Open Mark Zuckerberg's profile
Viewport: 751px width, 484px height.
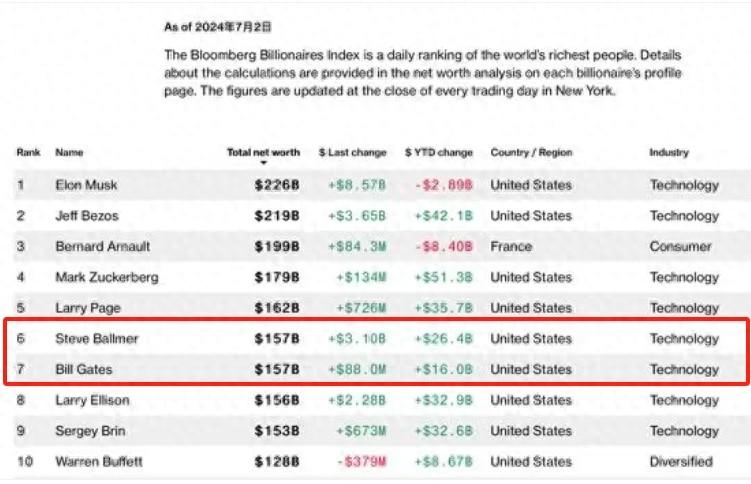click(x=107, y=277)
